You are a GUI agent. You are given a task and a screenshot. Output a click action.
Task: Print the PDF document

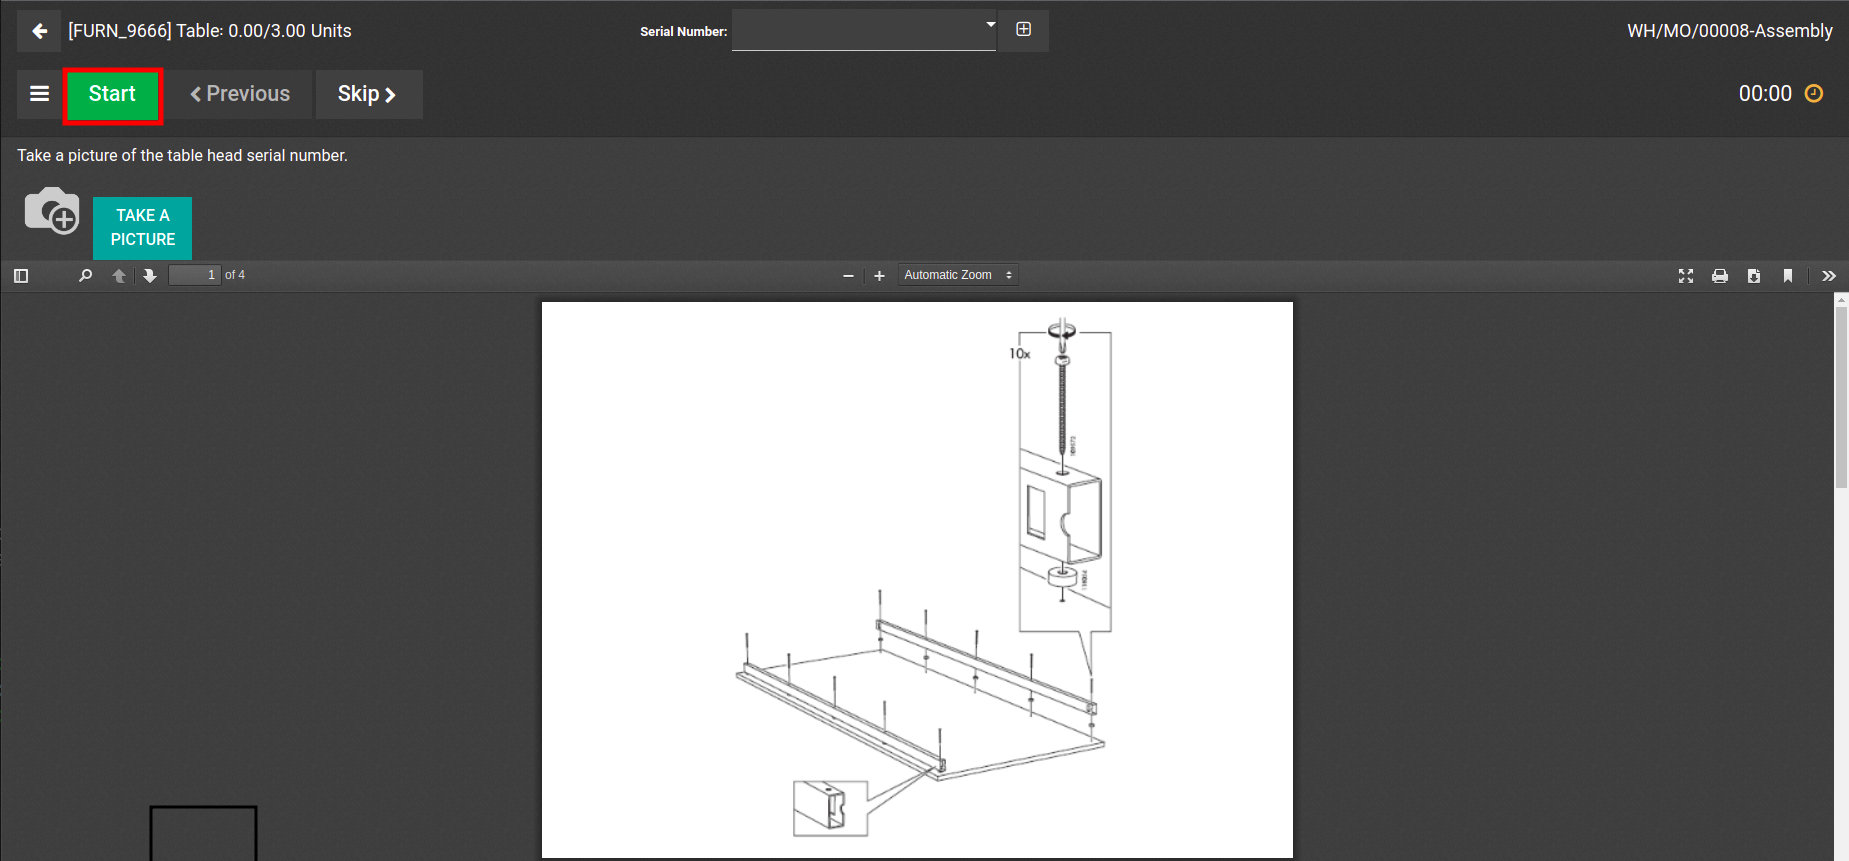[1719, 276]
